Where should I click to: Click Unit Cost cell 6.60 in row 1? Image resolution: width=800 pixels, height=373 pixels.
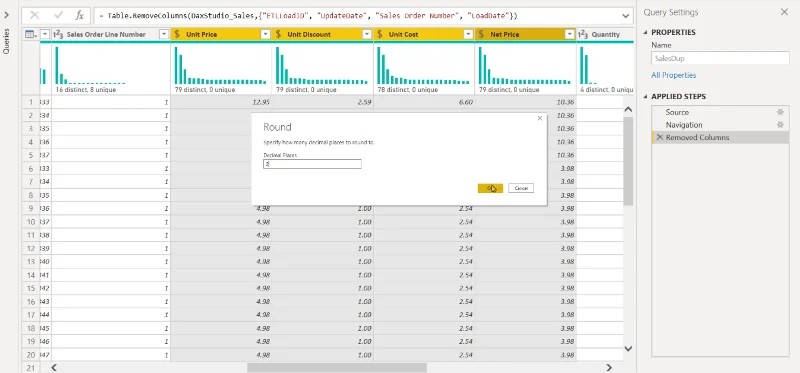tap(423, 102)
